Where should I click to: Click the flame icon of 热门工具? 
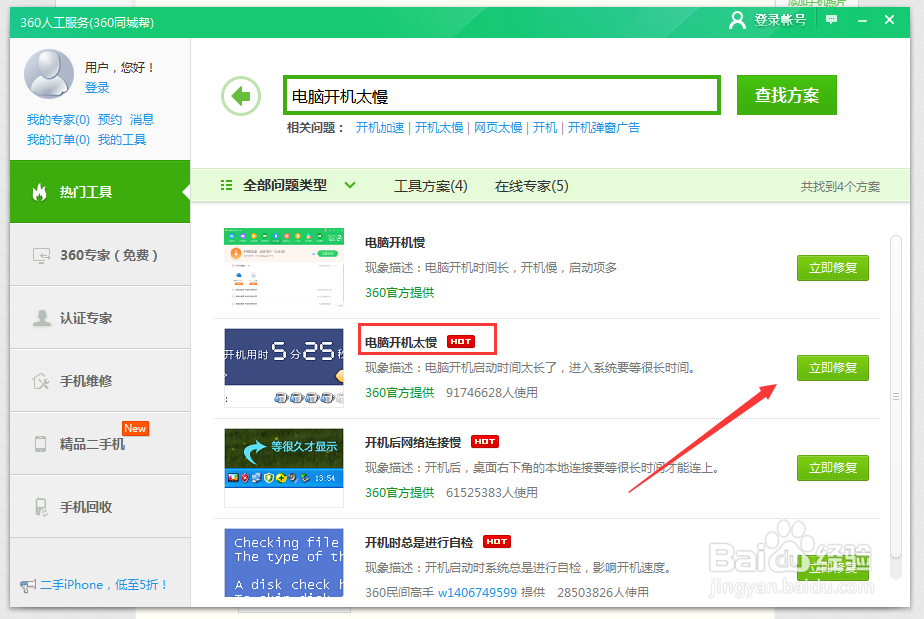coord(39,192)
